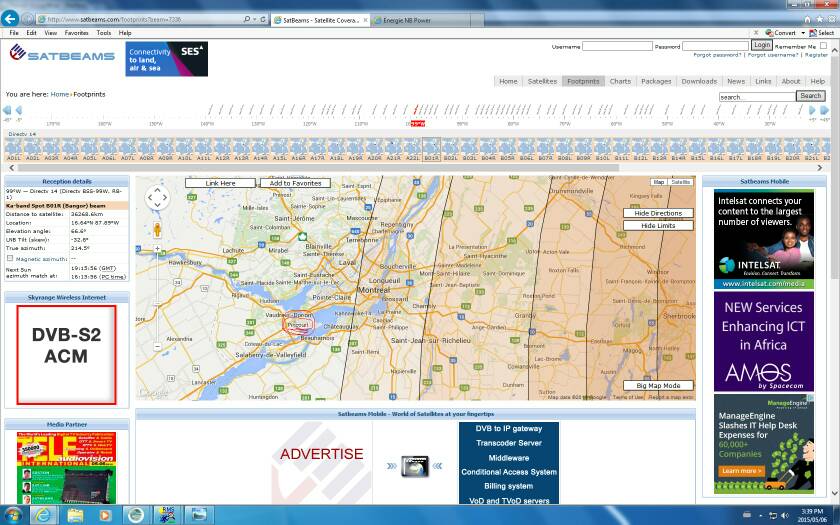Open the News navigation tab

coord(736,81)
